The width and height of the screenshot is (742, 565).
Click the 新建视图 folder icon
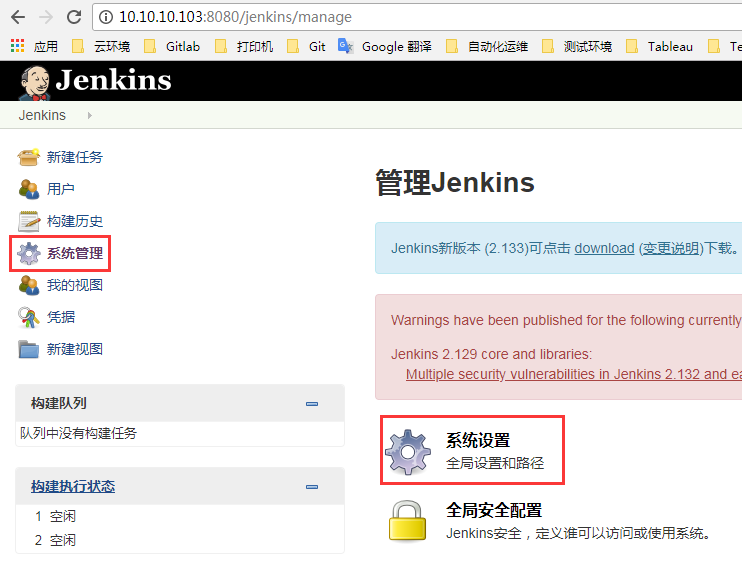point(28,349)
